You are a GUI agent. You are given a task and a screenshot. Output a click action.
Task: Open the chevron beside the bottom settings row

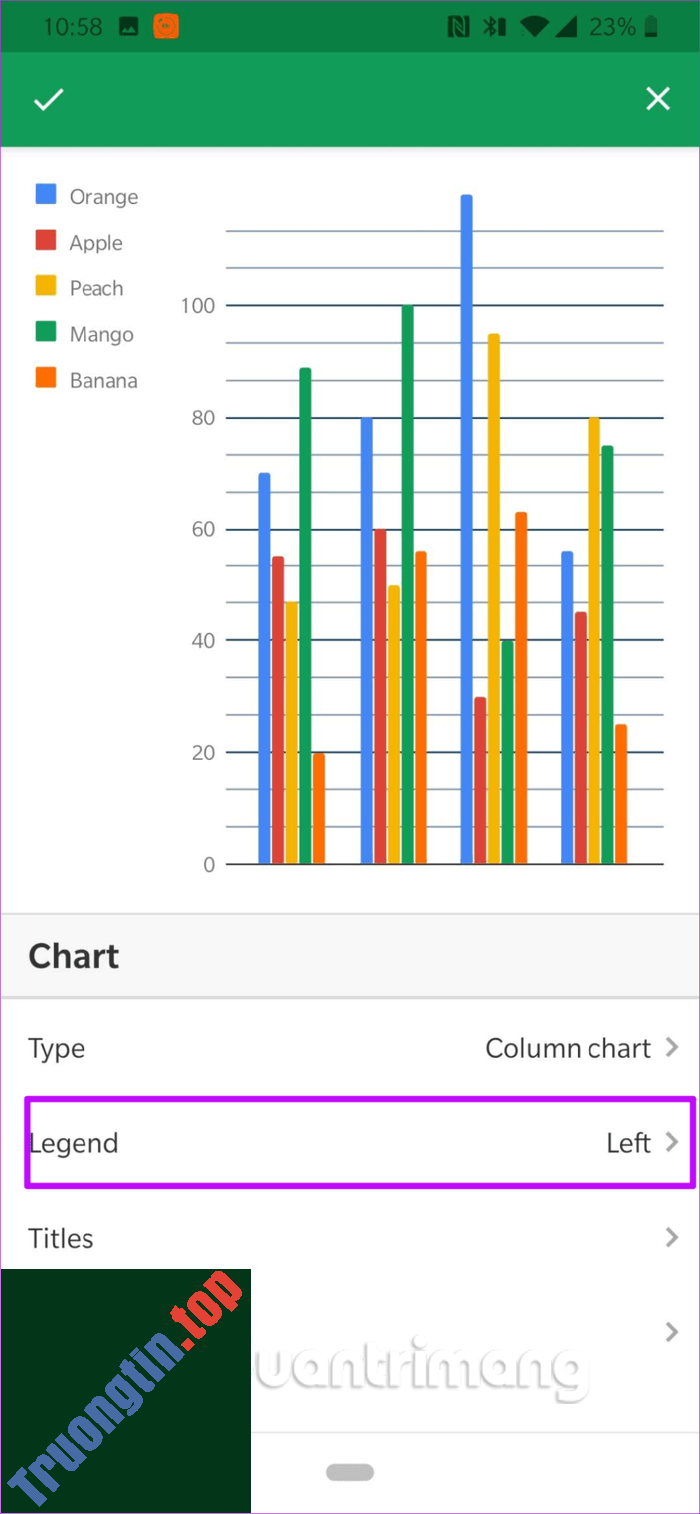pos(669,1331)
